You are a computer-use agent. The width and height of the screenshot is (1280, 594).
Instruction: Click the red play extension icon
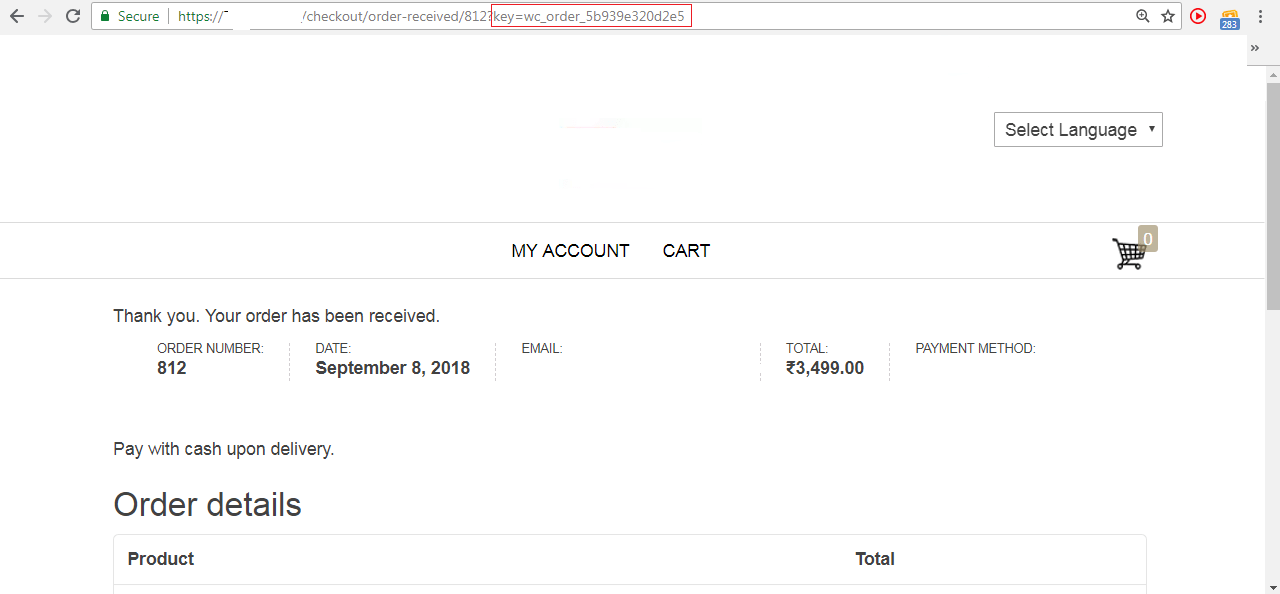[x=1198, y=16]
